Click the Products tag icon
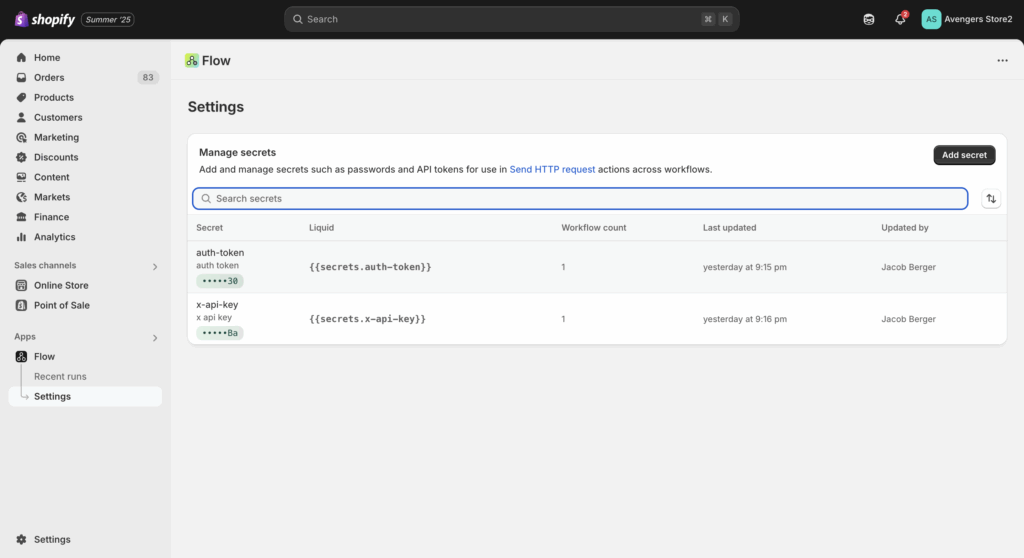Viewport: 1024px width, 558px height. click(22, 97)
